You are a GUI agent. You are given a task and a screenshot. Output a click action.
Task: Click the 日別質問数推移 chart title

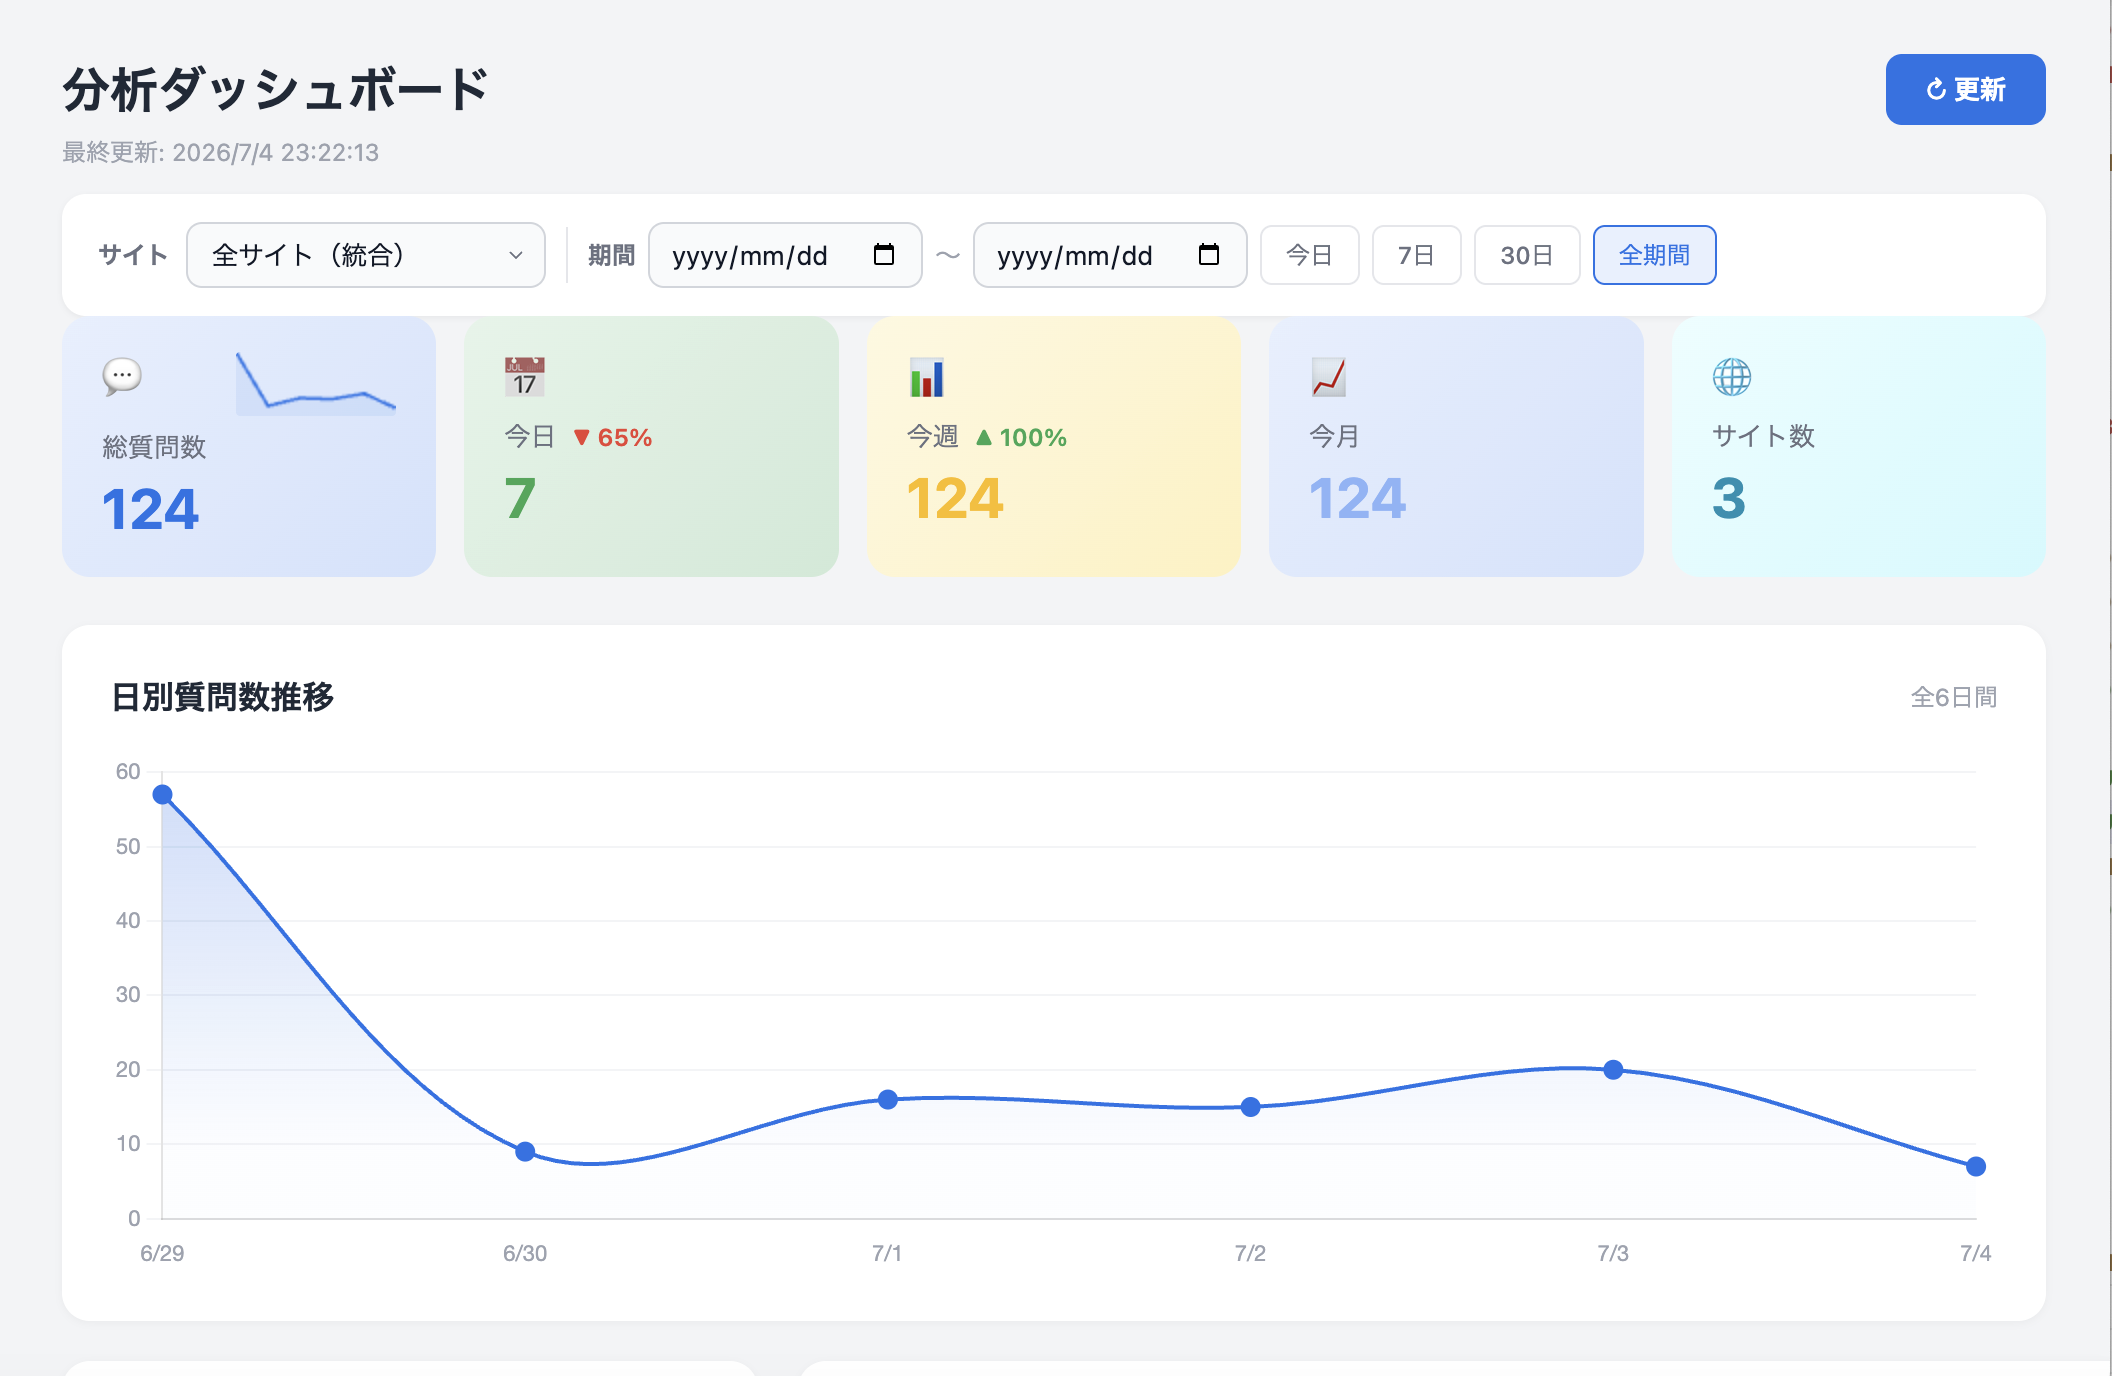pyautogui.click(x=223, y=697)
